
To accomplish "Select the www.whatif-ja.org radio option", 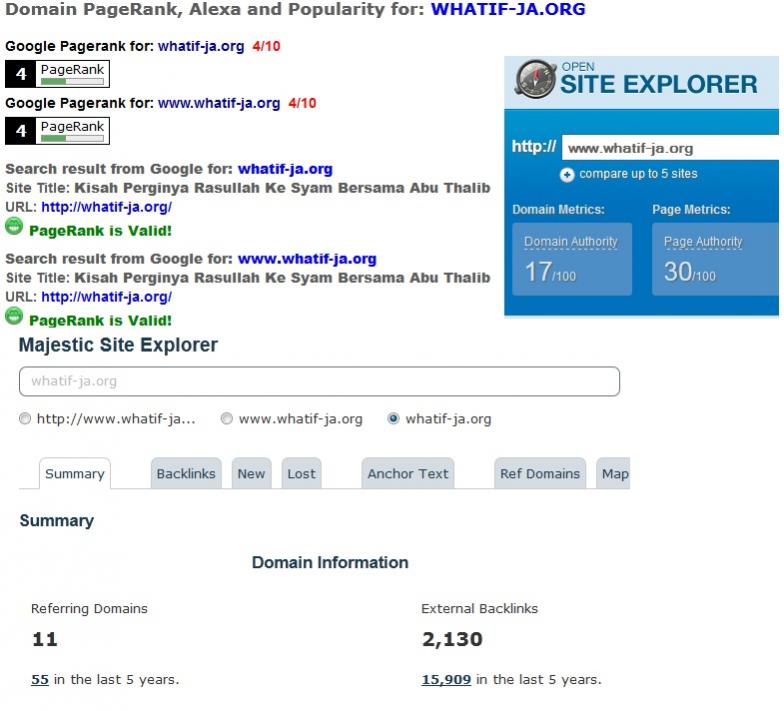I will (226, 418).
